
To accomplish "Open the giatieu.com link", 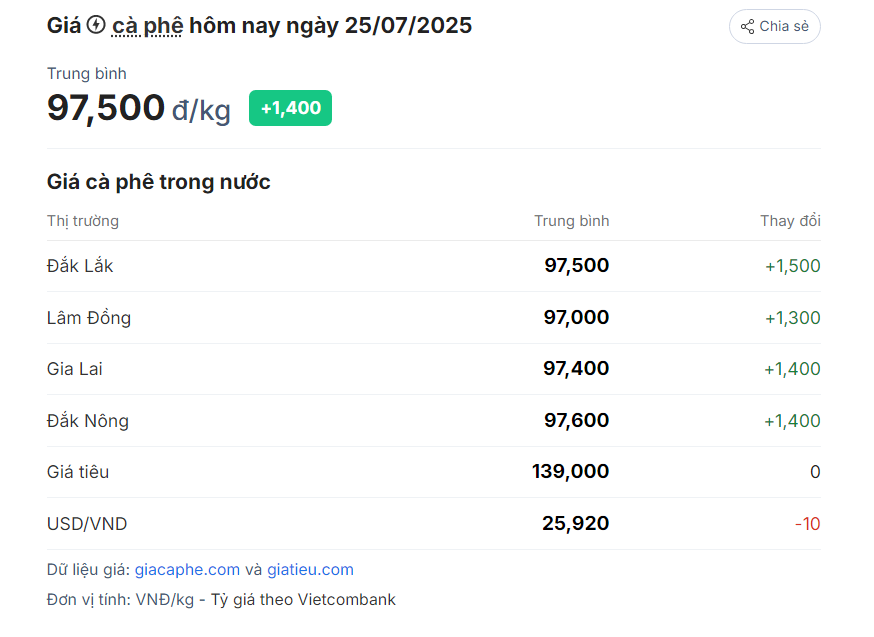I will (x=310, y=570).
